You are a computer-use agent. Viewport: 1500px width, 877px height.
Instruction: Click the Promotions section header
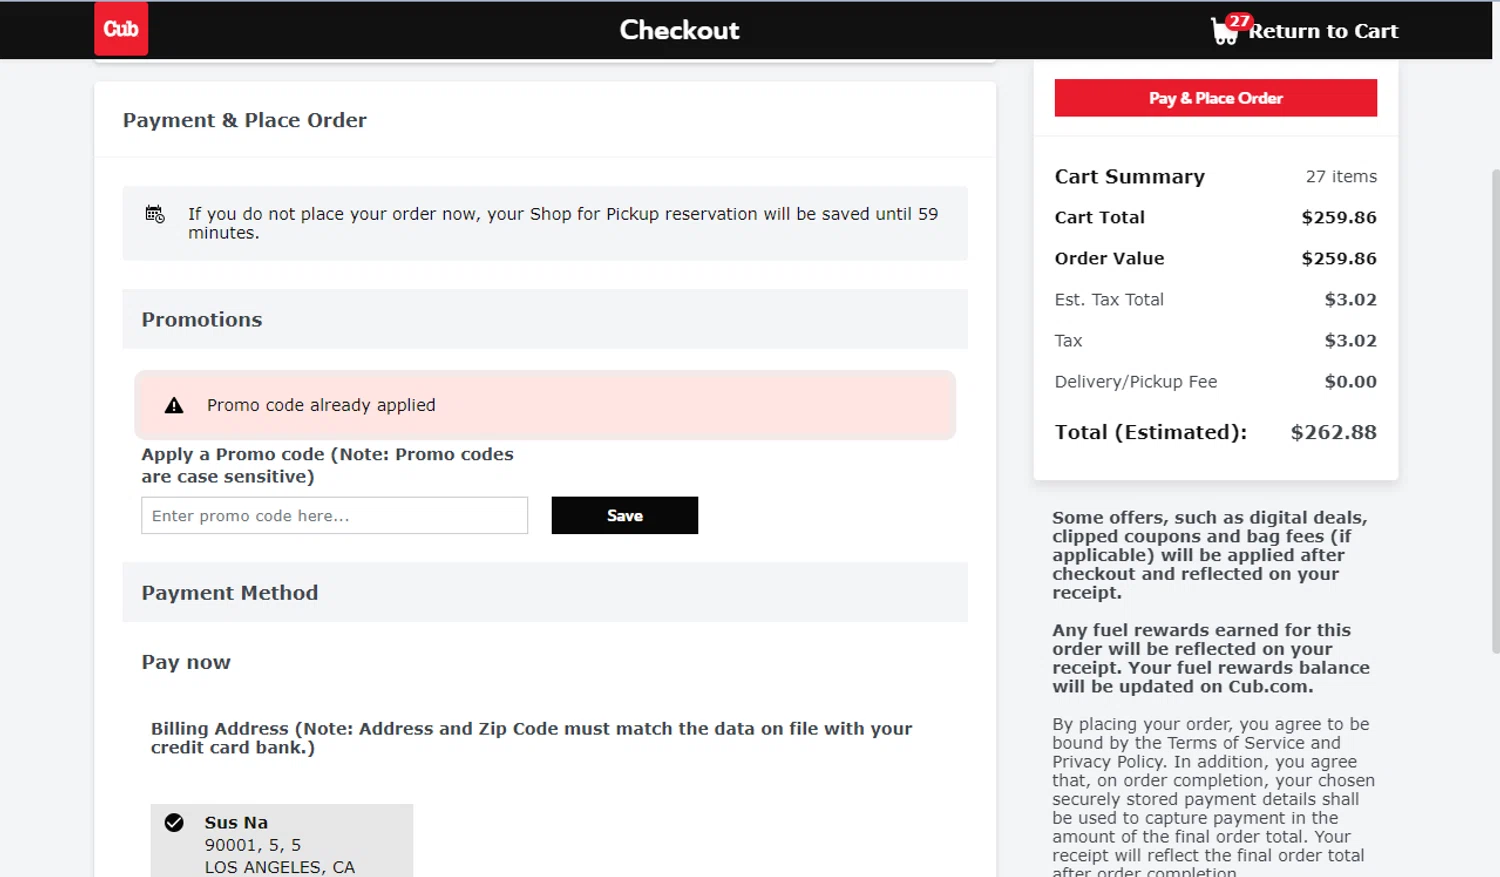point(202,320)
